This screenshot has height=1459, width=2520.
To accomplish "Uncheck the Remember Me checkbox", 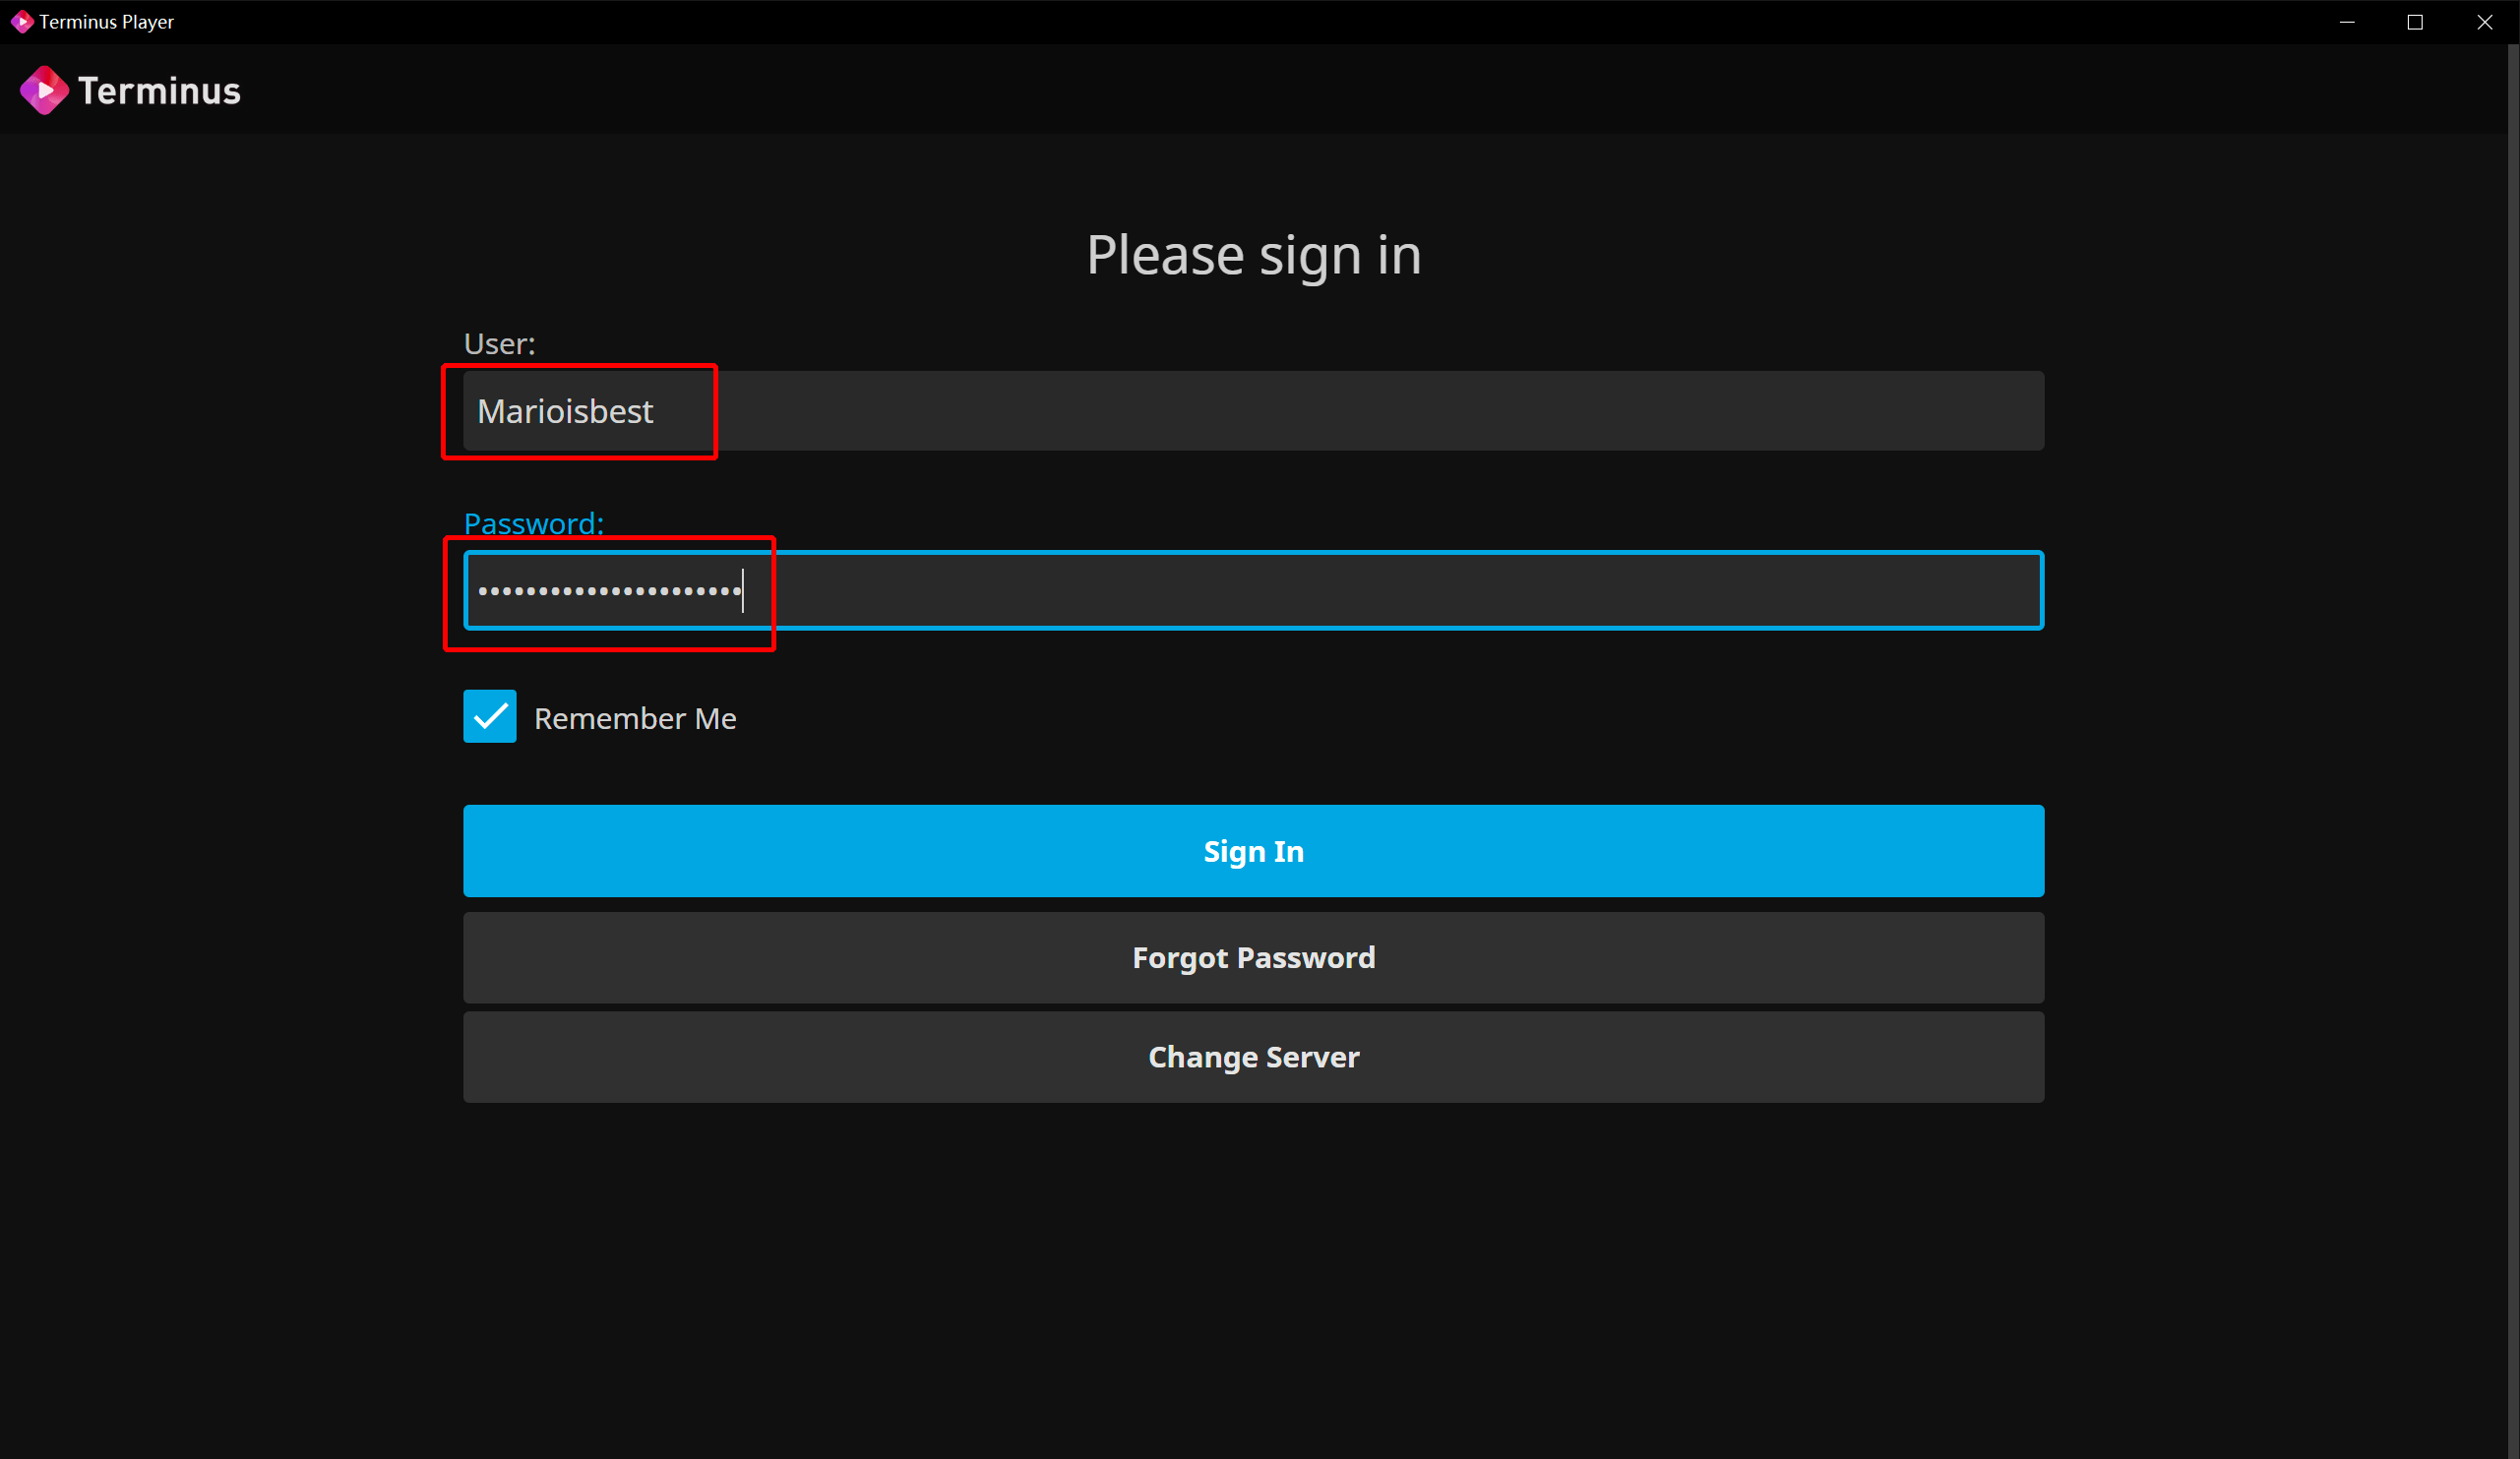I will tap(489, 716).
